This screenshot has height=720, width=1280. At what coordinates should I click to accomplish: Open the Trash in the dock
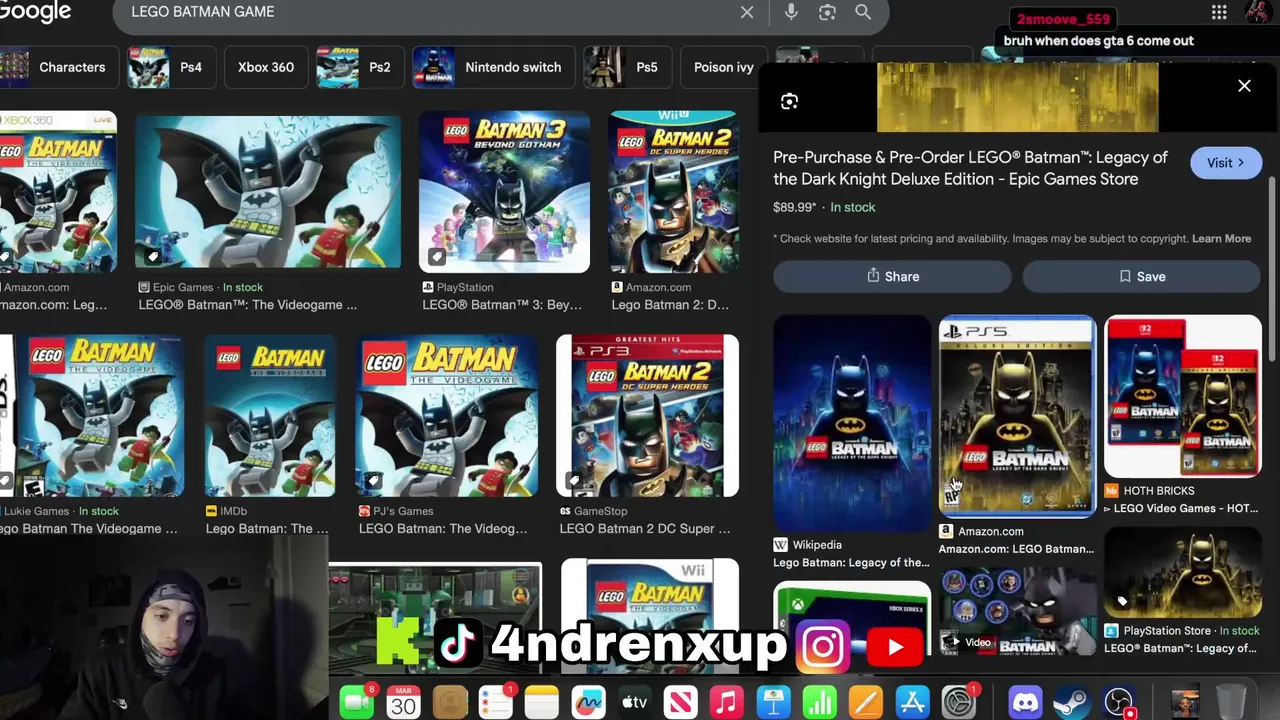point(1231,702)
